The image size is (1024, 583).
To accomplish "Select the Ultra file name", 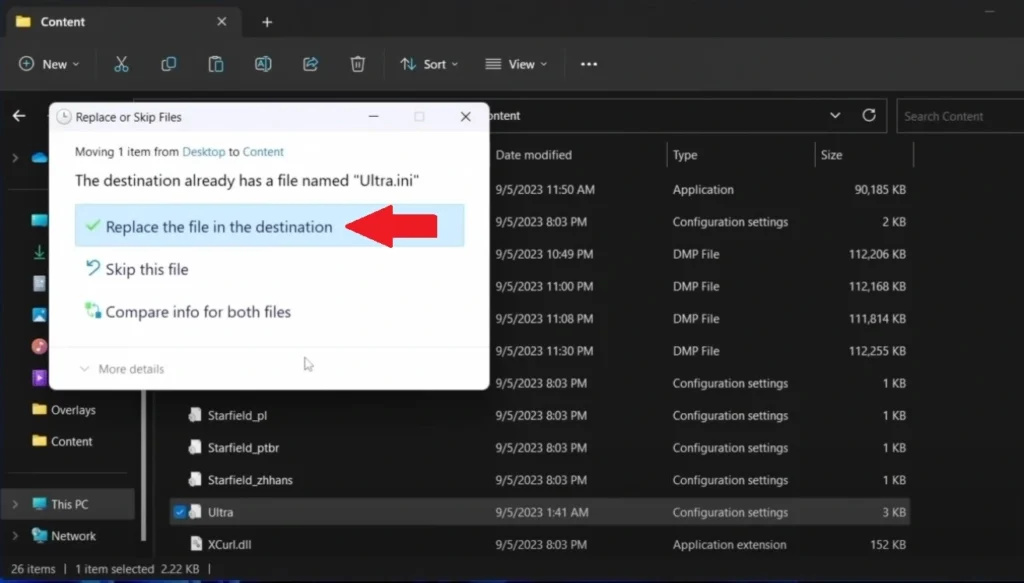I will pyautogui.click(x=221, y=512).
